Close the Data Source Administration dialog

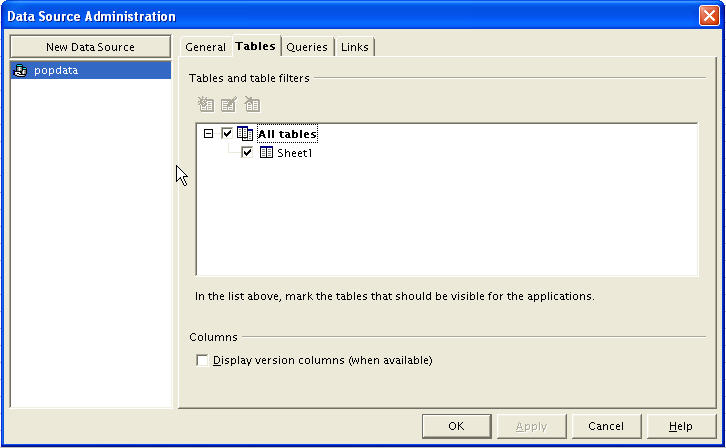pyautogui.click(x=708, y=16)
